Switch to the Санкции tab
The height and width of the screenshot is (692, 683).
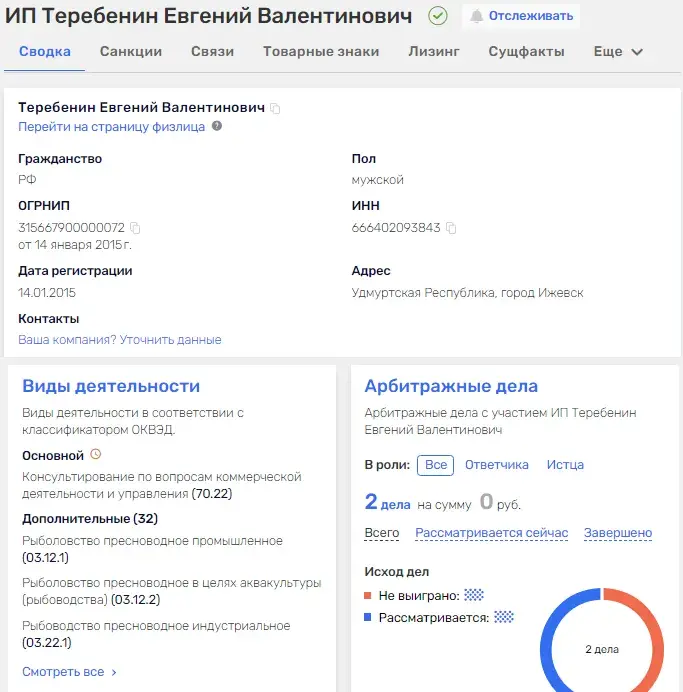131,52
